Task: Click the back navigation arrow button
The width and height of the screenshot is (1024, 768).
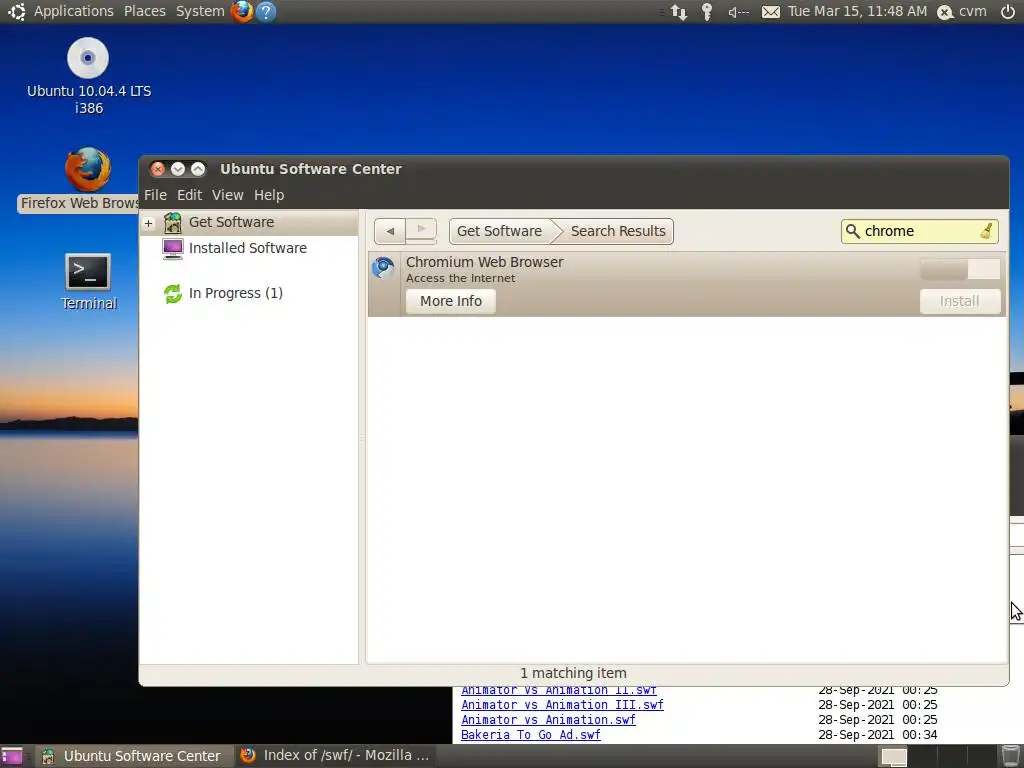Action: pos(390,231)
